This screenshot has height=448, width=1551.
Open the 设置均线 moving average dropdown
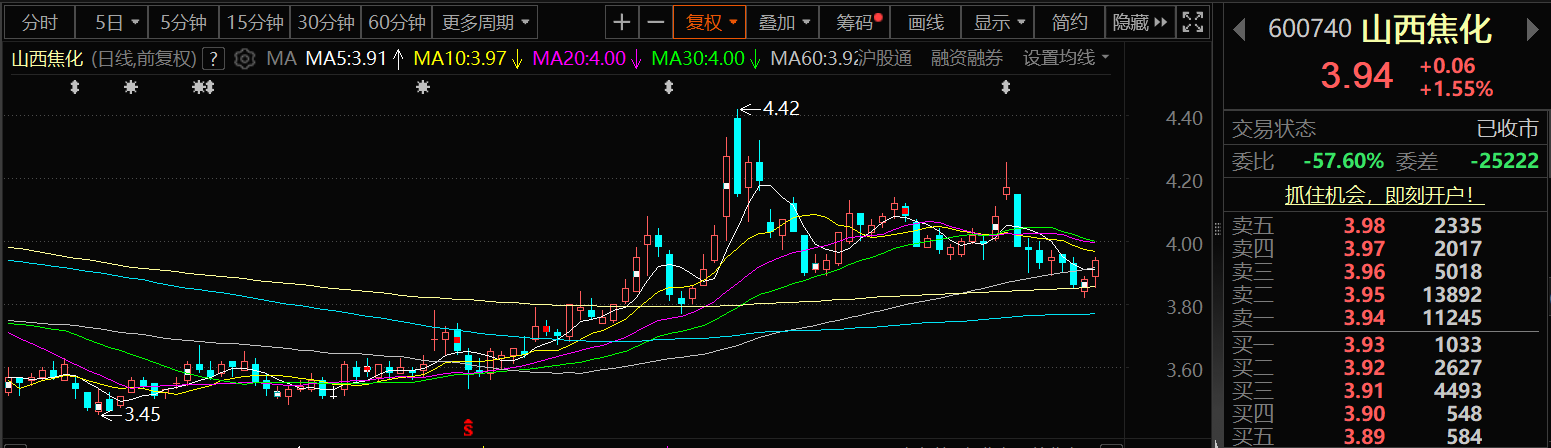point(1066,58)
